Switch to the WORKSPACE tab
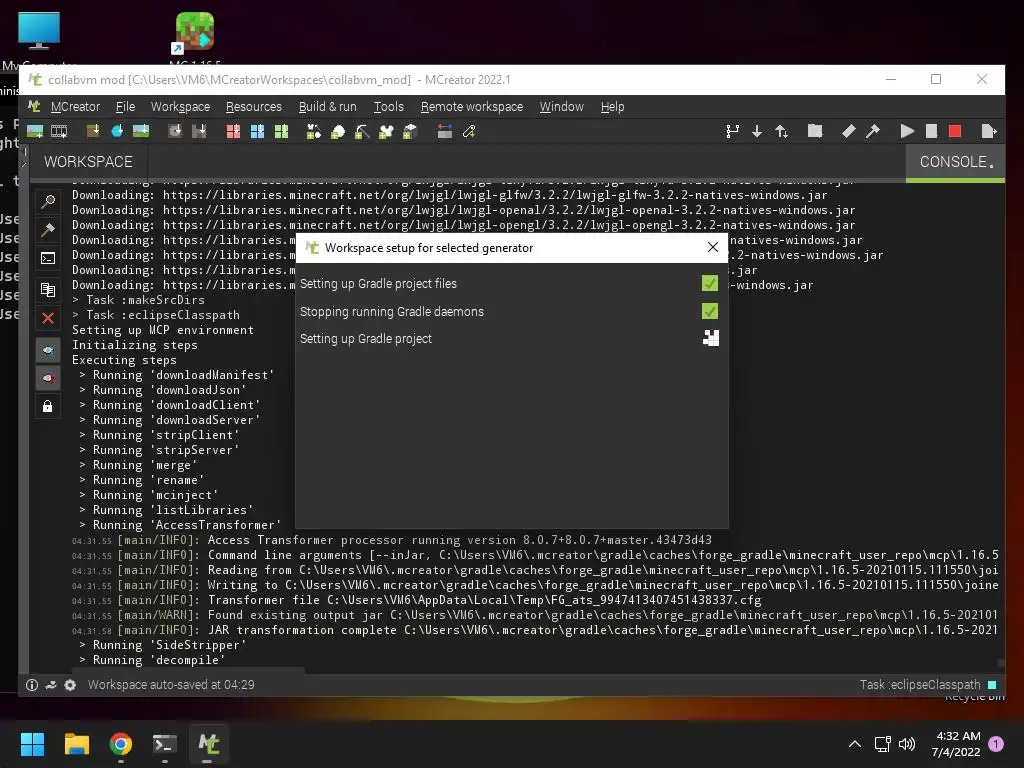1024x768 pixels. [88, 162]
